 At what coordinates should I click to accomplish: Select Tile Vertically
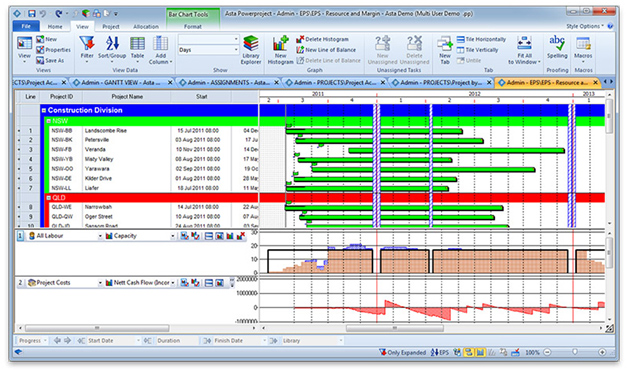click(x=477, y=50)
